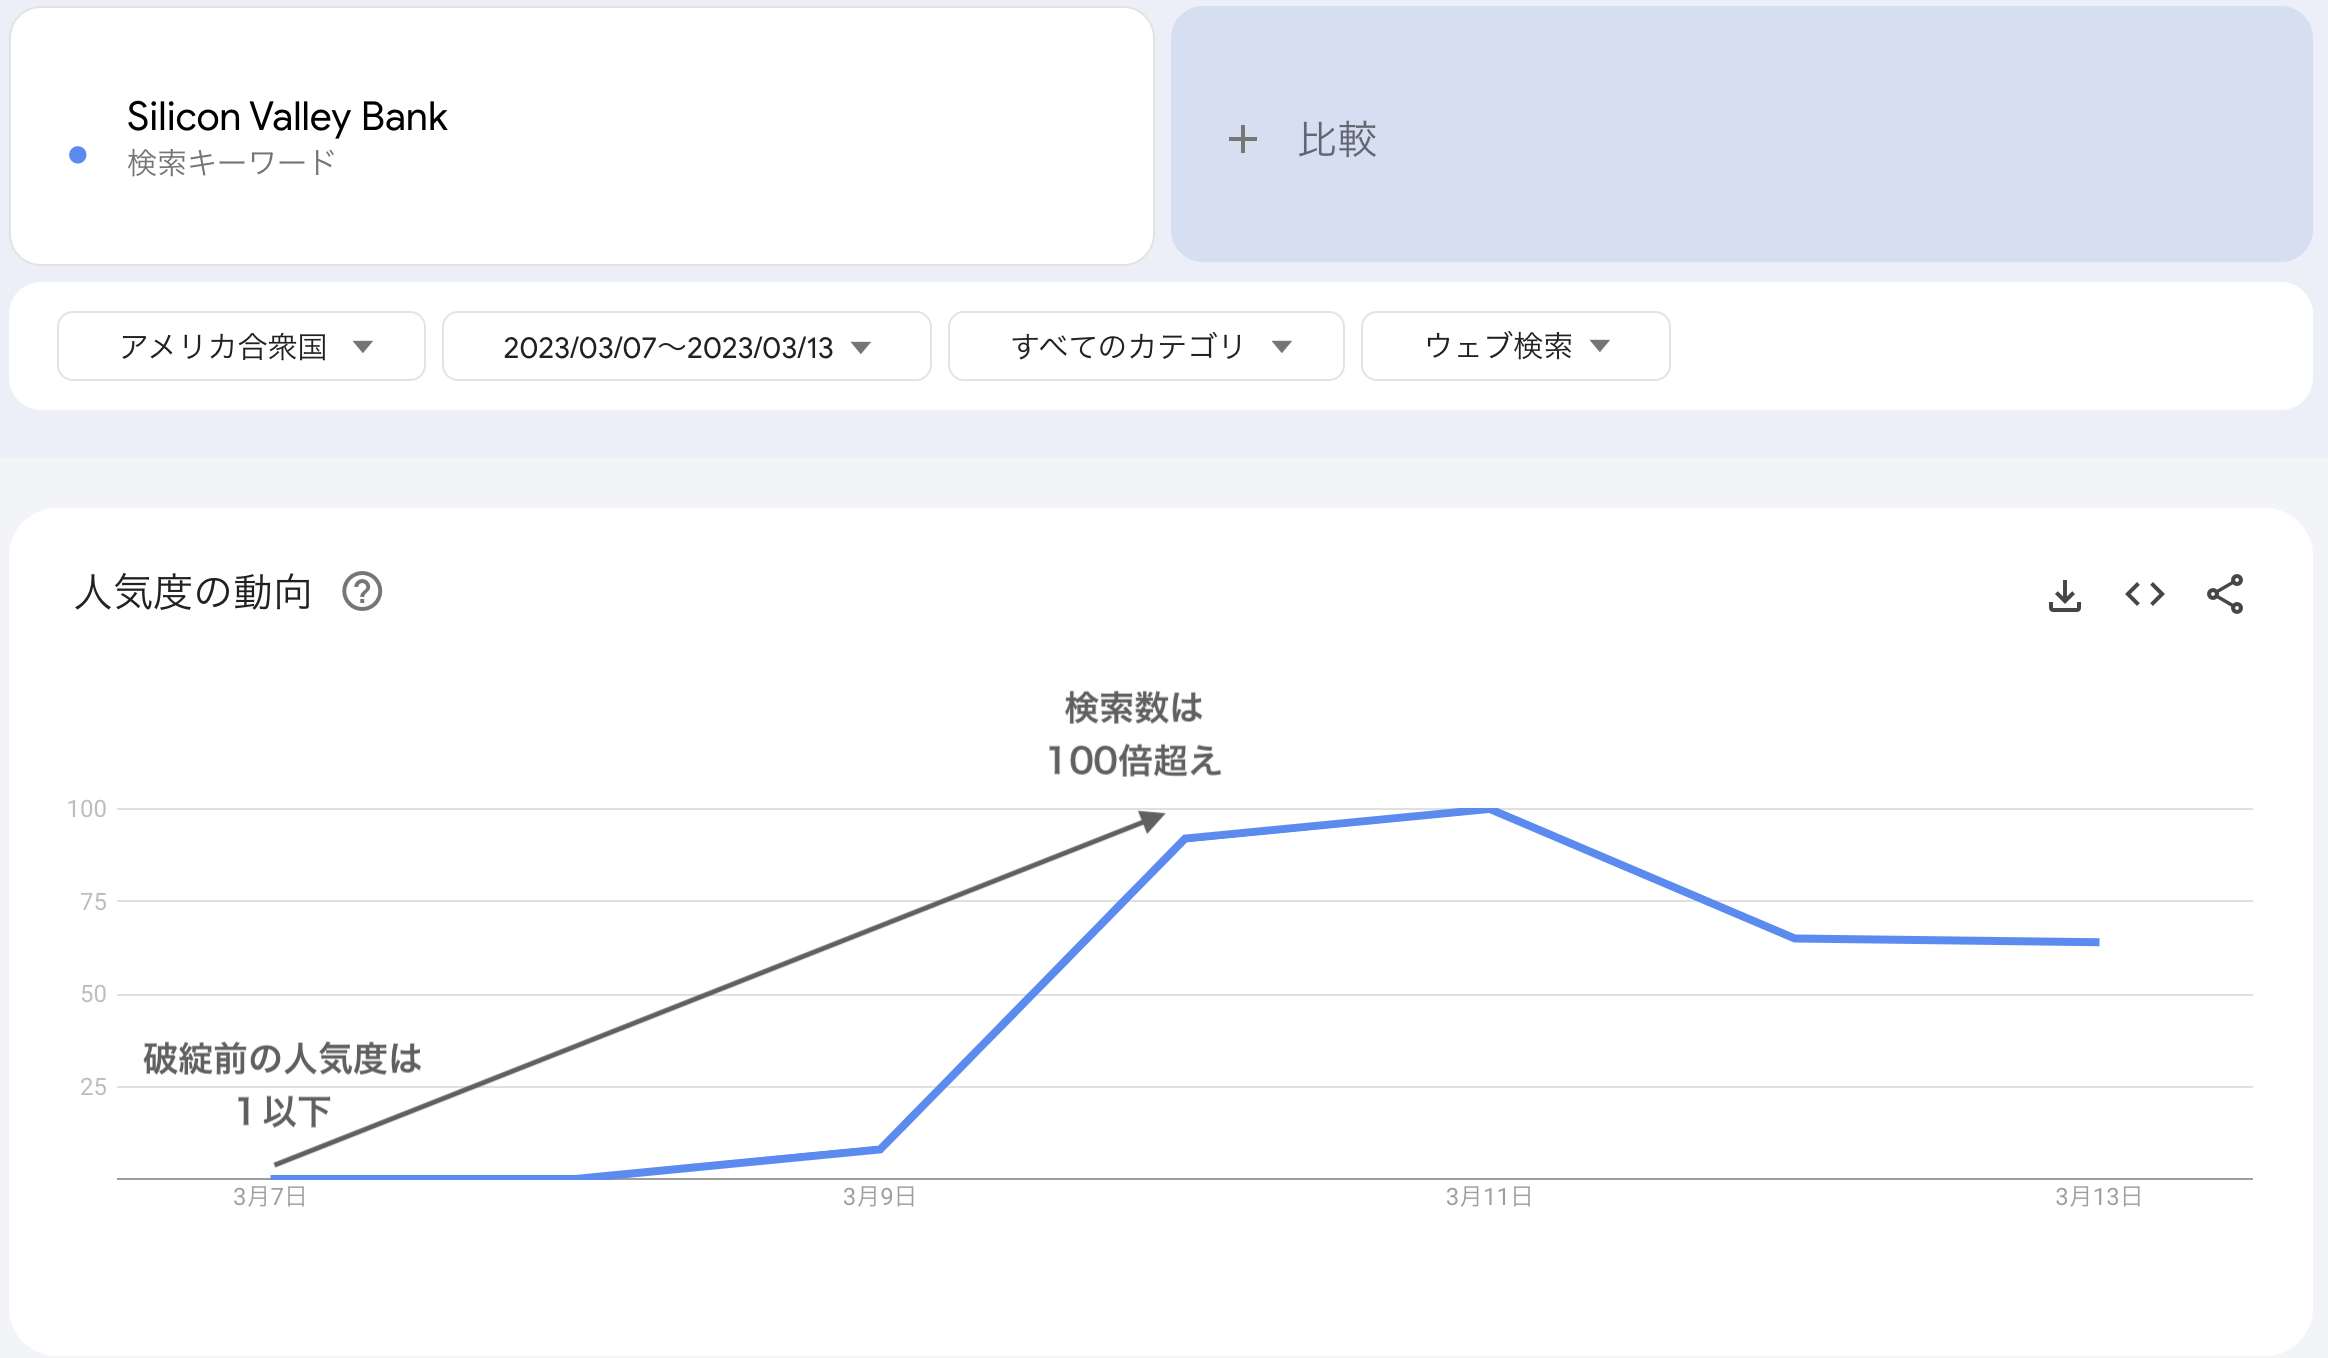Click the blue dot next to Silicon Valley Bank
Image resolution: width=2328 pixels, height=1358 pixels.
(78, 155)
